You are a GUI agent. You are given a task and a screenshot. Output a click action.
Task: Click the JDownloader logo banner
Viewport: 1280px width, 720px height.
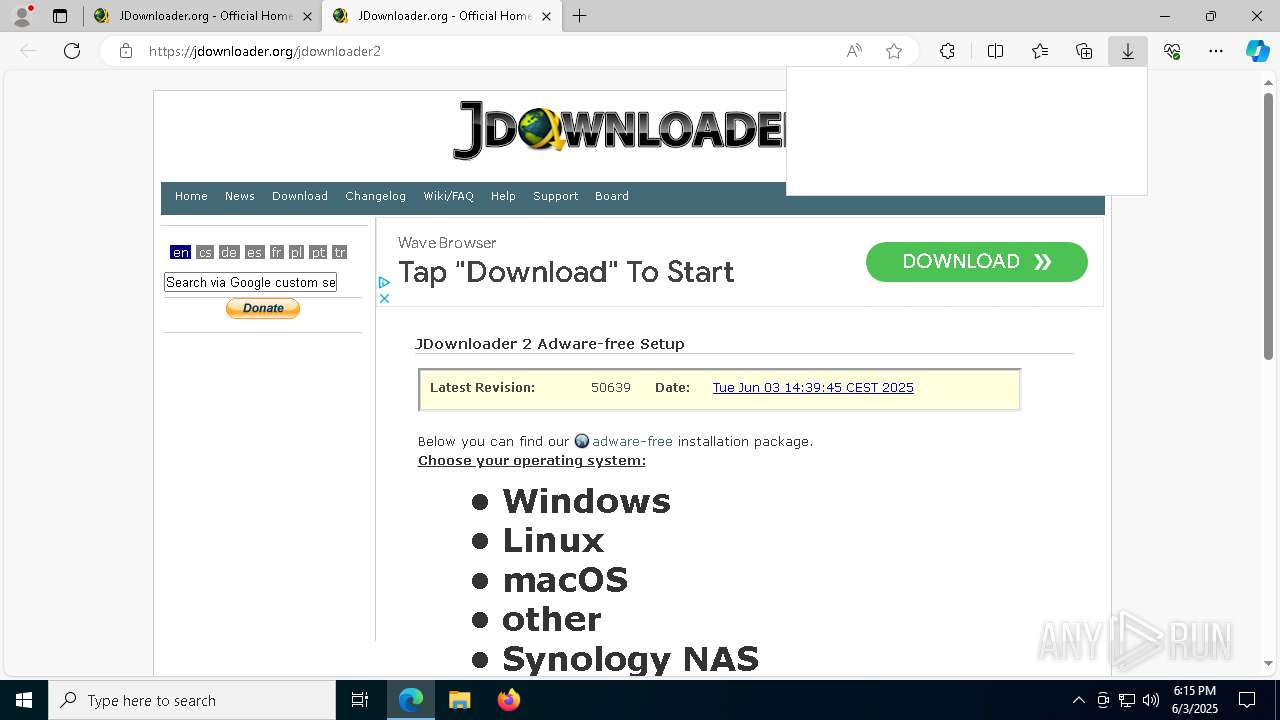(620, 130)
